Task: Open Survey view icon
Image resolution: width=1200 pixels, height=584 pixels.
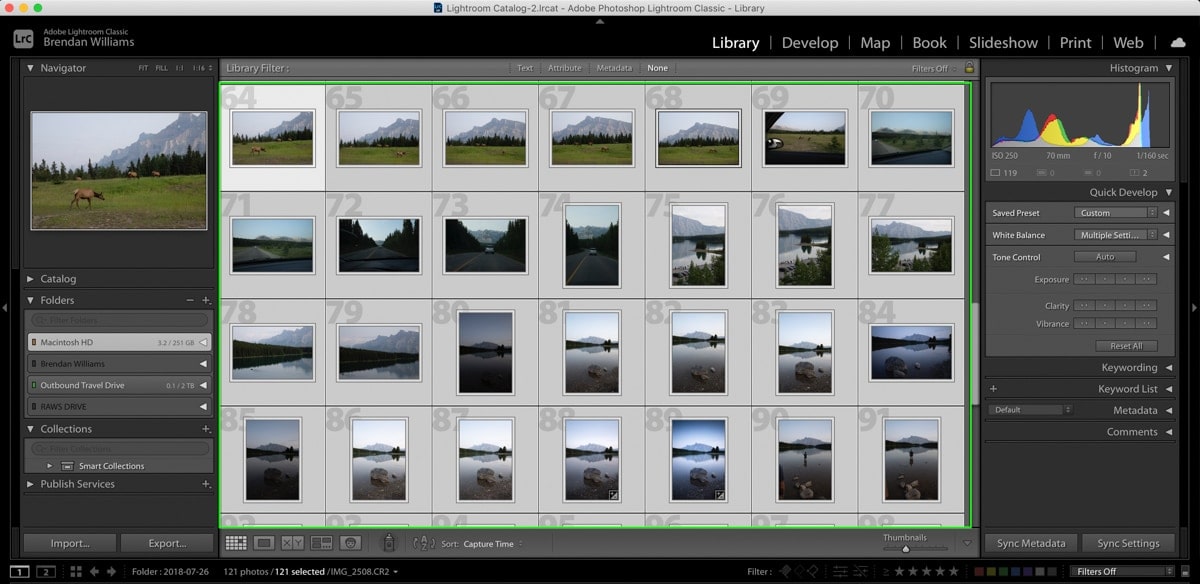Action: point(321,543)
